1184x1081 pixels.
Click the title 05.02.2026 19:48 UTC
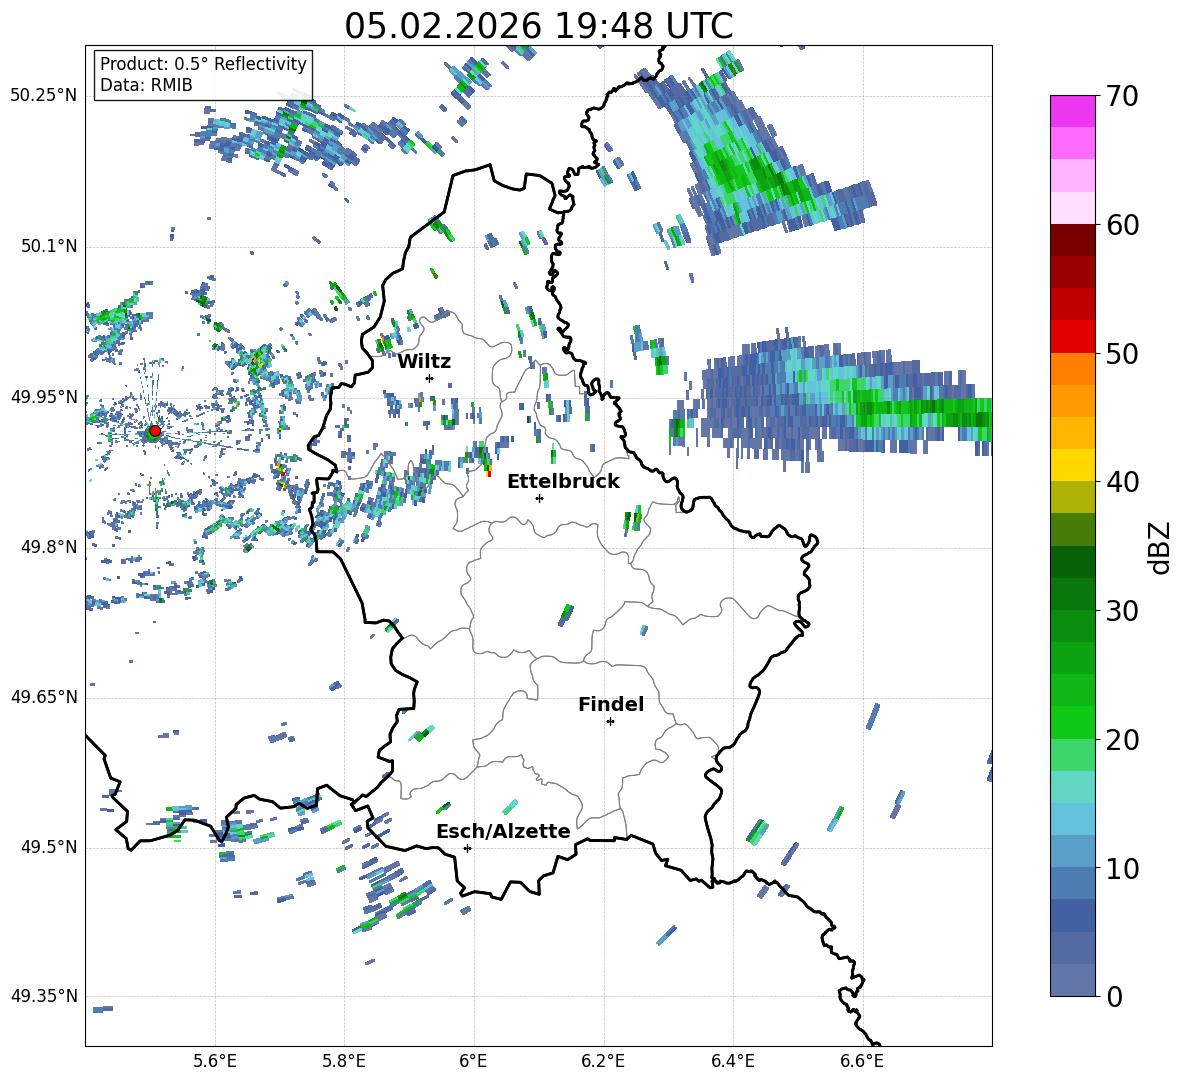point(538,26)
